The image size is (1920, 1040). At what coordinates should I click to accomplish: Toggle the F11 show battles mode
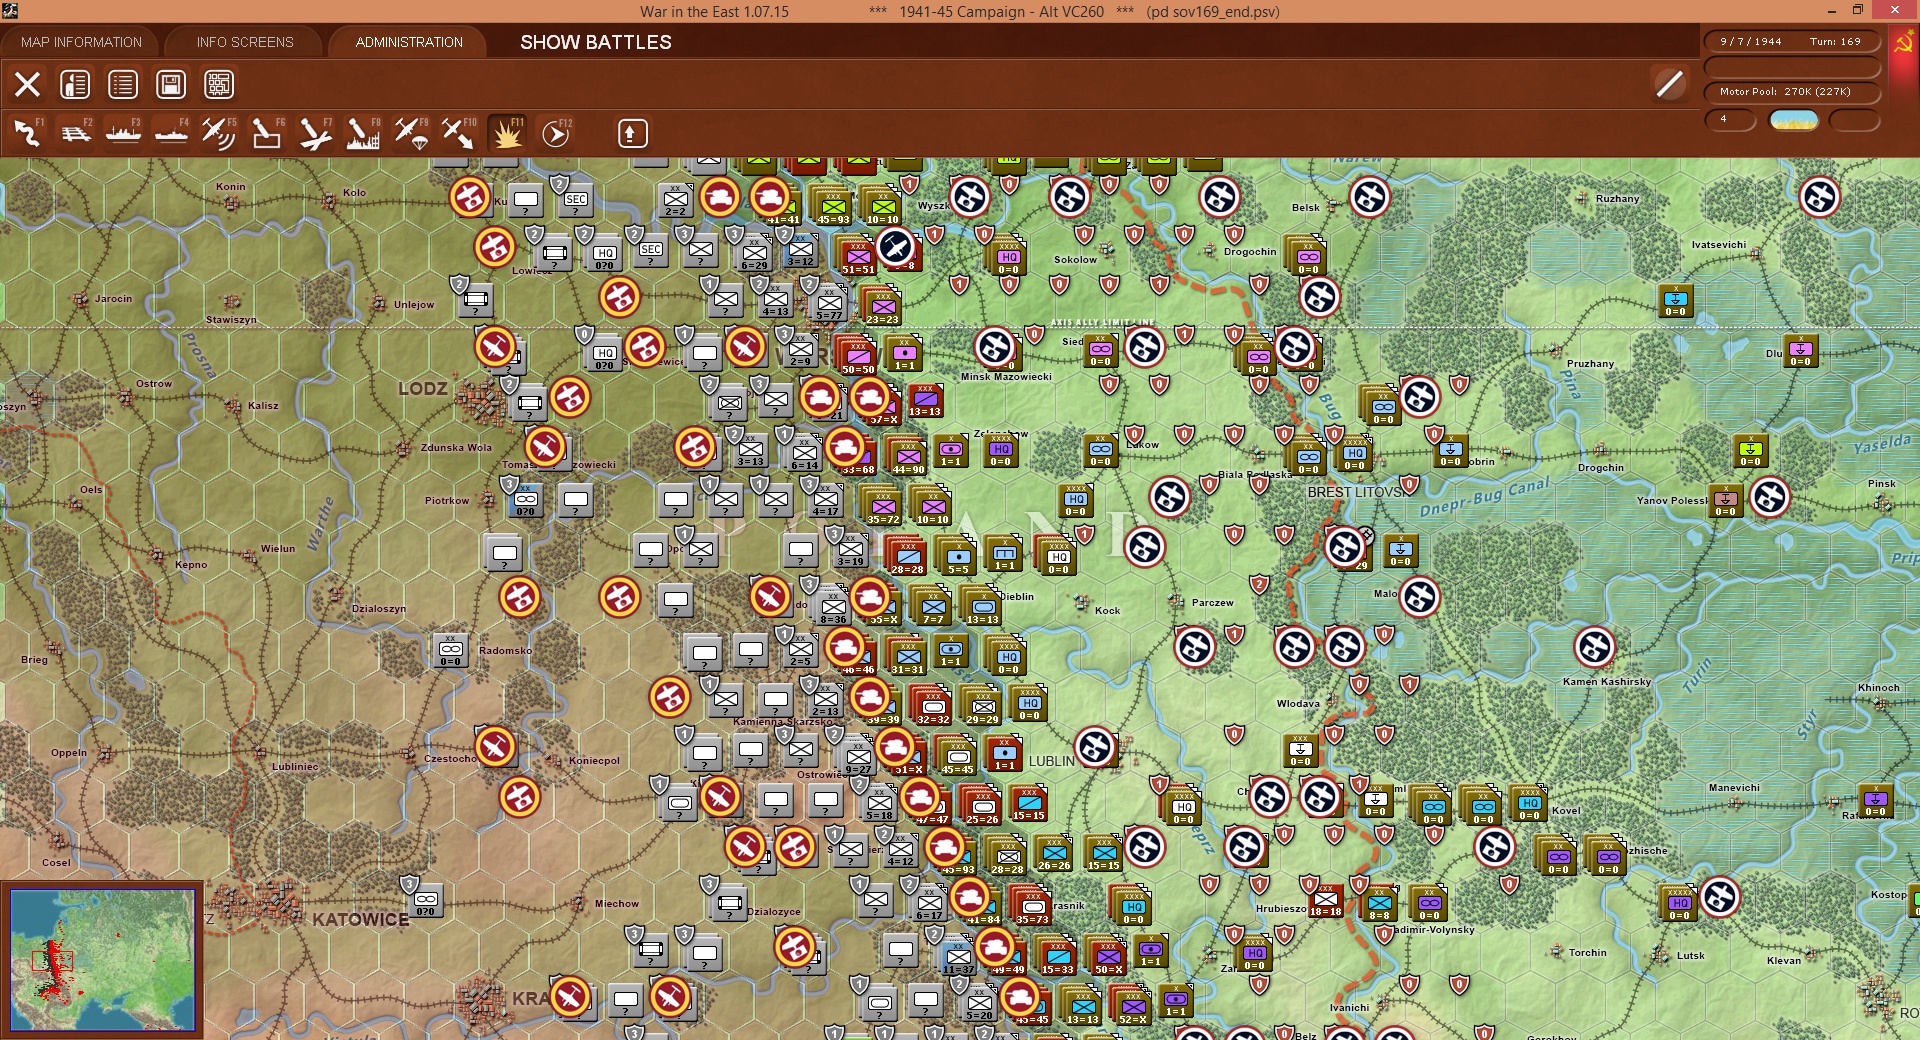[507, 133]
